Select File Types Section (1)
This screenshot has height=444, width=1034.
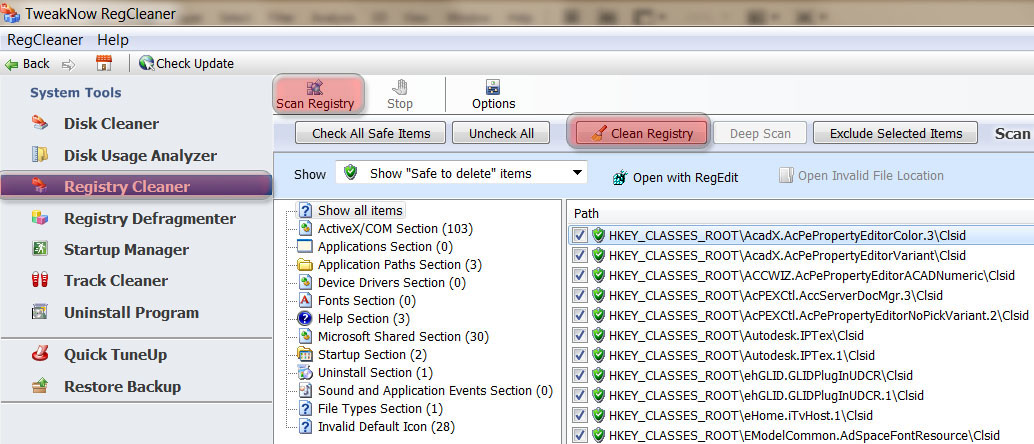tap(380, 408)
